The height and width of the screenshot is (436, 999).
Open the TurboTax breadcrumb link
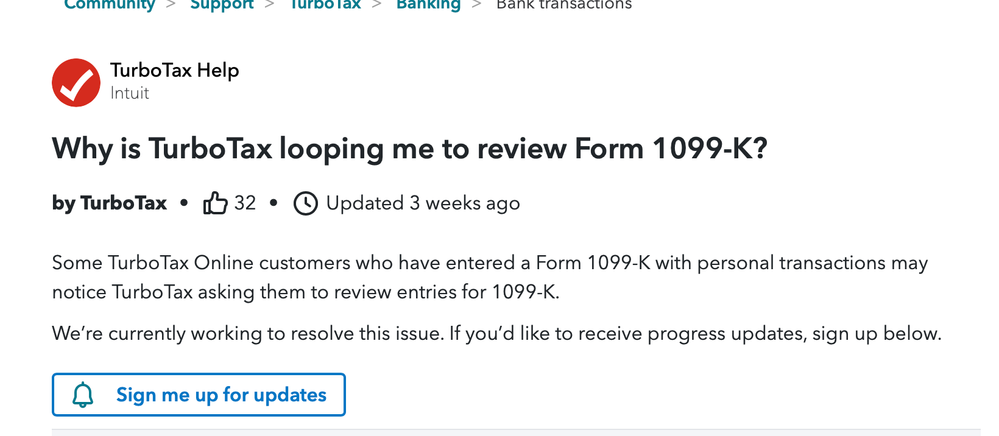point(325,4)
